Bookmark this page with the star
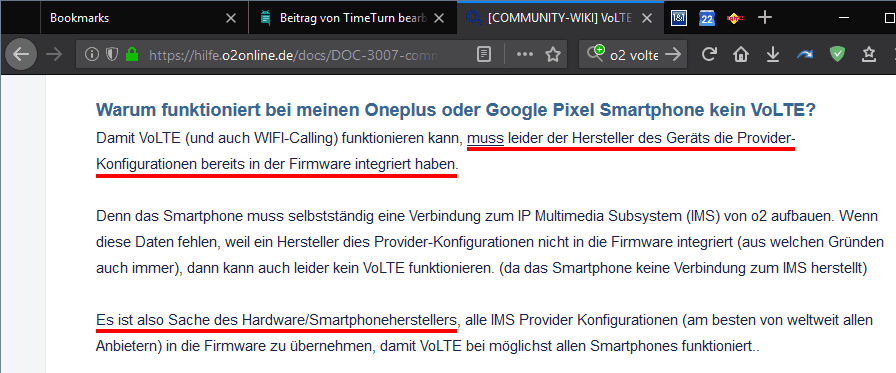This screenshot has height=373, width=896. [x=552, y=54]
